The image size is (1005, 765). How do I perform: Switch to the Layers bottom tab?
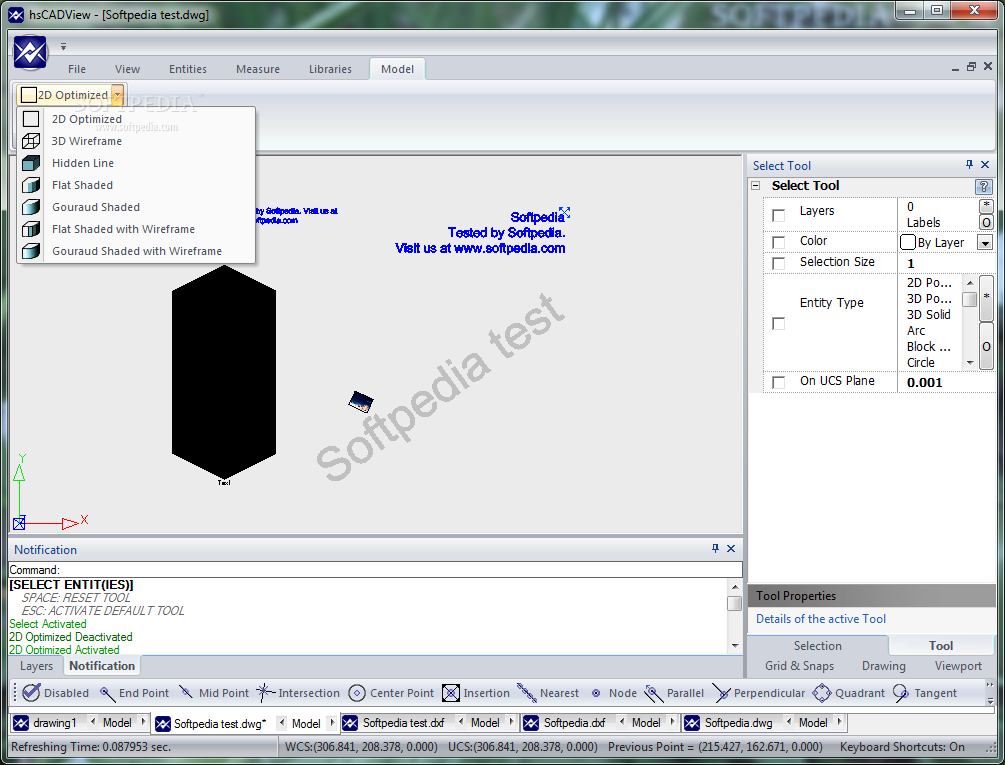37,666
